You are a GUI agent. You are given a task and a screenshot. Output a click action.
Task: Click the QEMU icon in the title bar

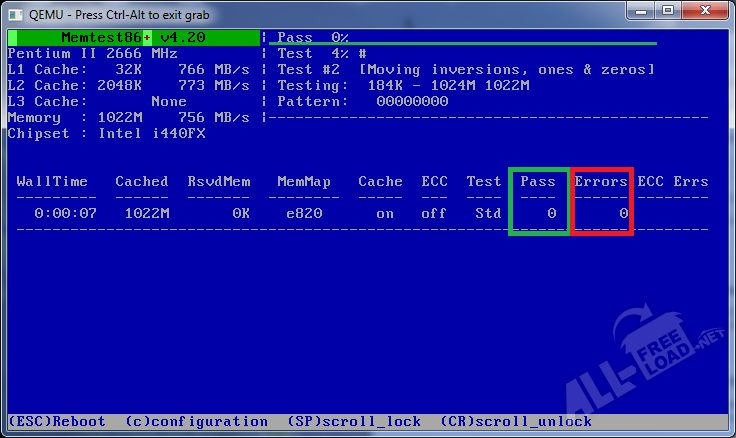[15, 12]
